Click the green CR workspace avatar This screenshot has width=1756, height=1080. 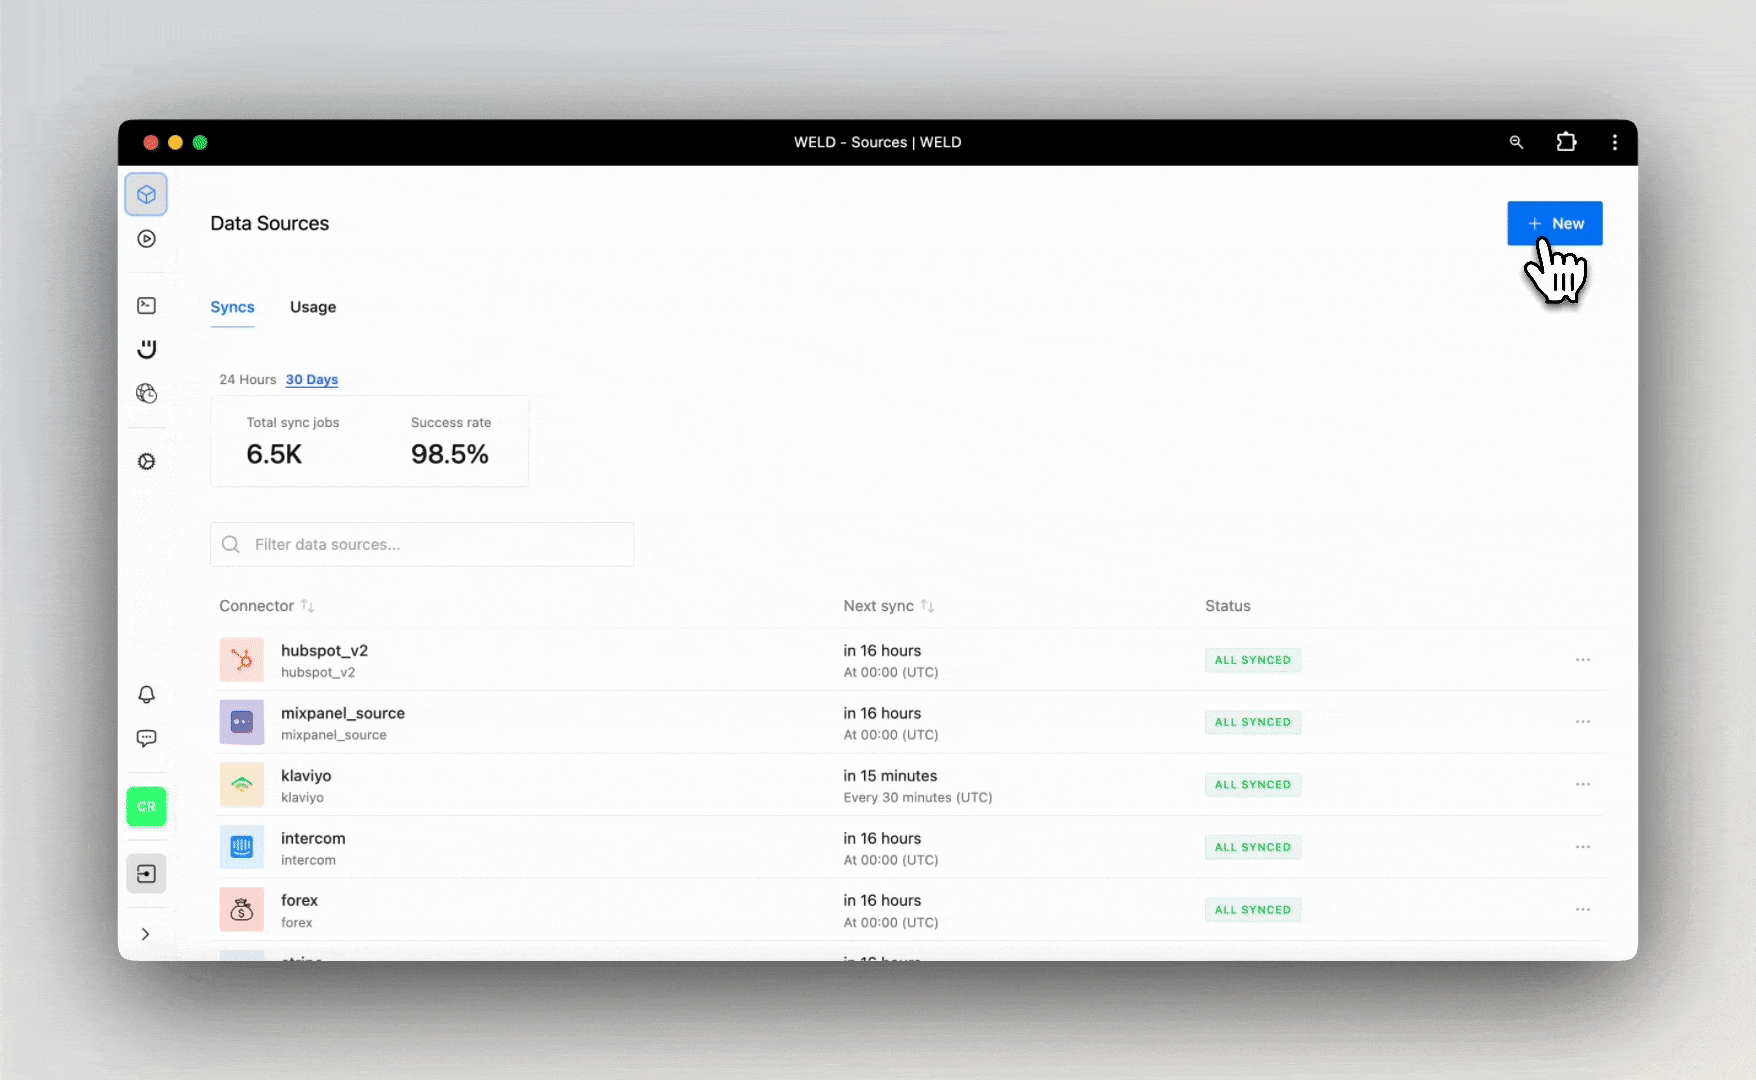pyautogui.click(x=146, y=806)
